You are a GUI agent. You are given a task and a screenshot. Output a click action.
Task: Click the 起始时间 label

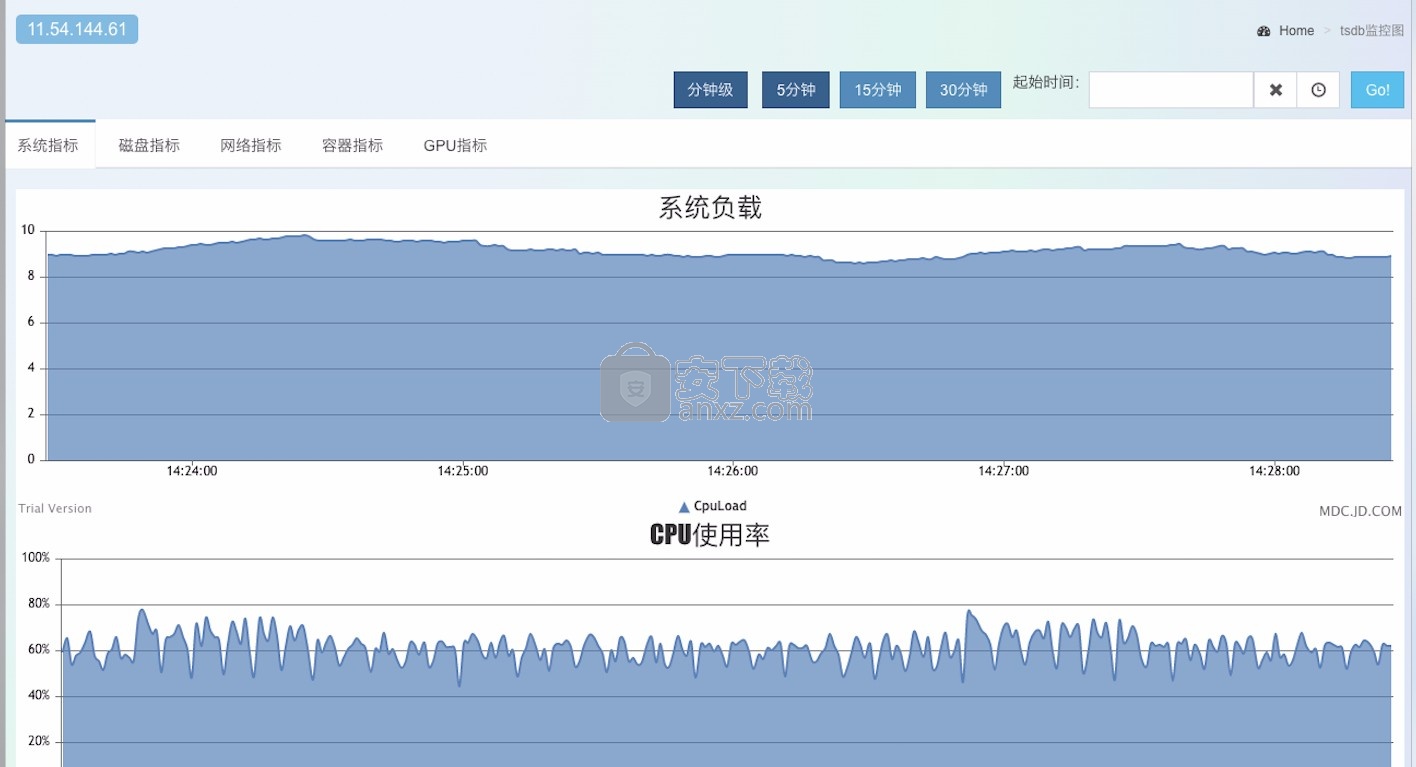click(x=1046, y=82)
